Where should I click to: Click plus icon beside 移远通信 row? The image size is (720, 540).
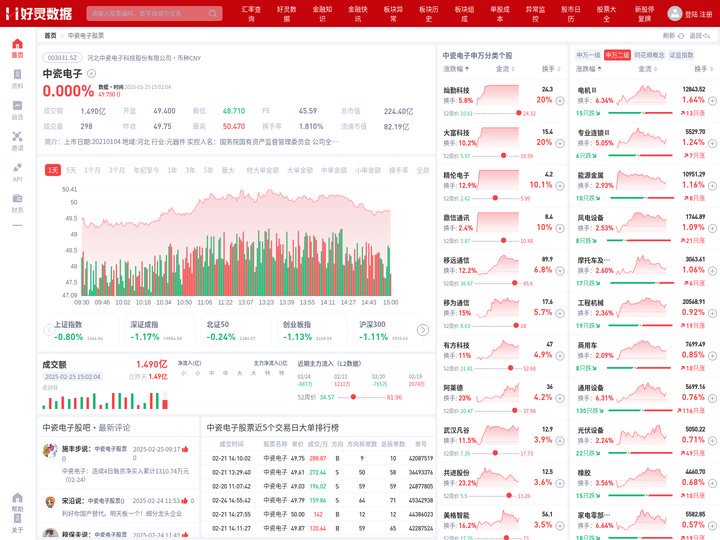[560, 271]
